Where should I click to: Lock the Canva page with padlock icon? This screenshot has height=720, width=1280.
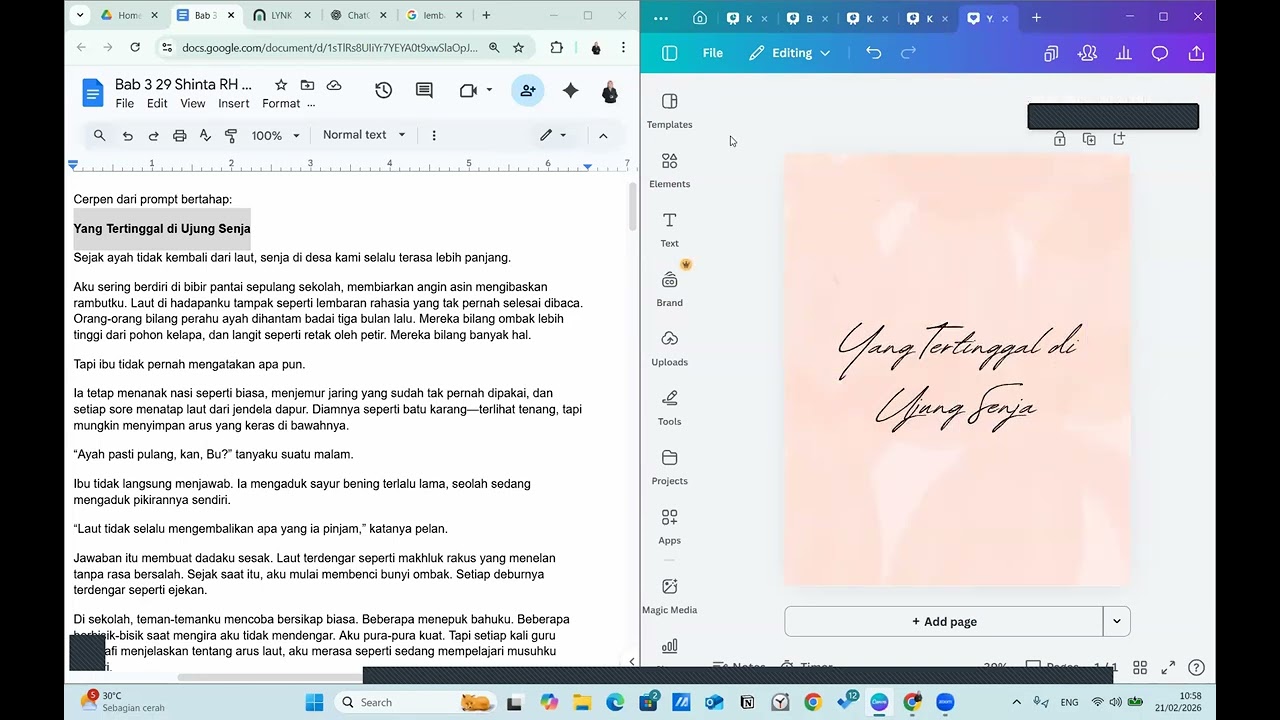click(x=1059, y=139)
